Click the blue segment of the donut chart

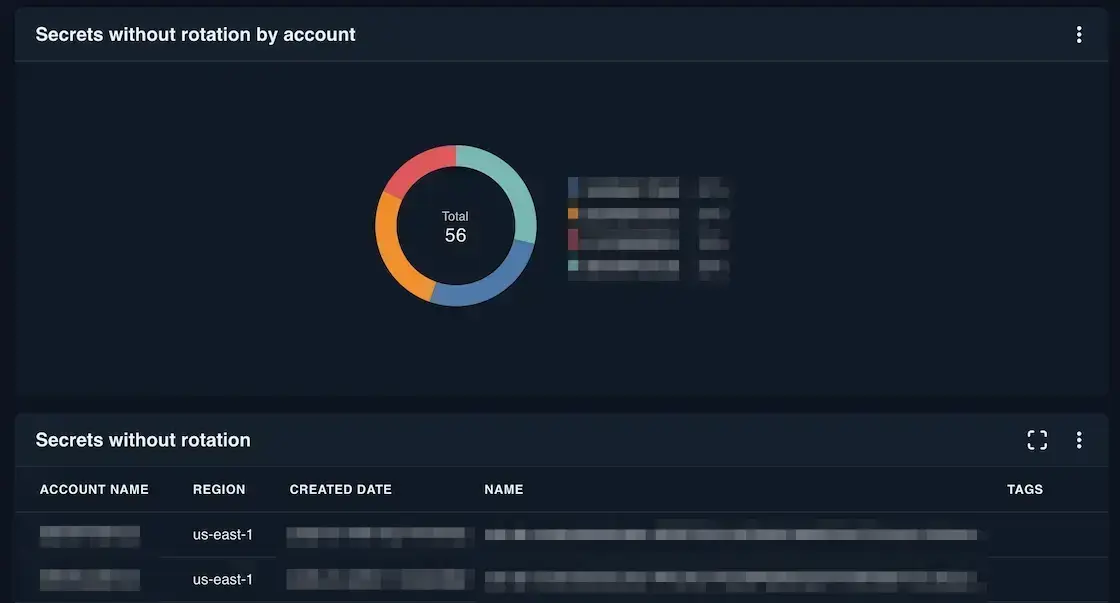pos(490,280)
